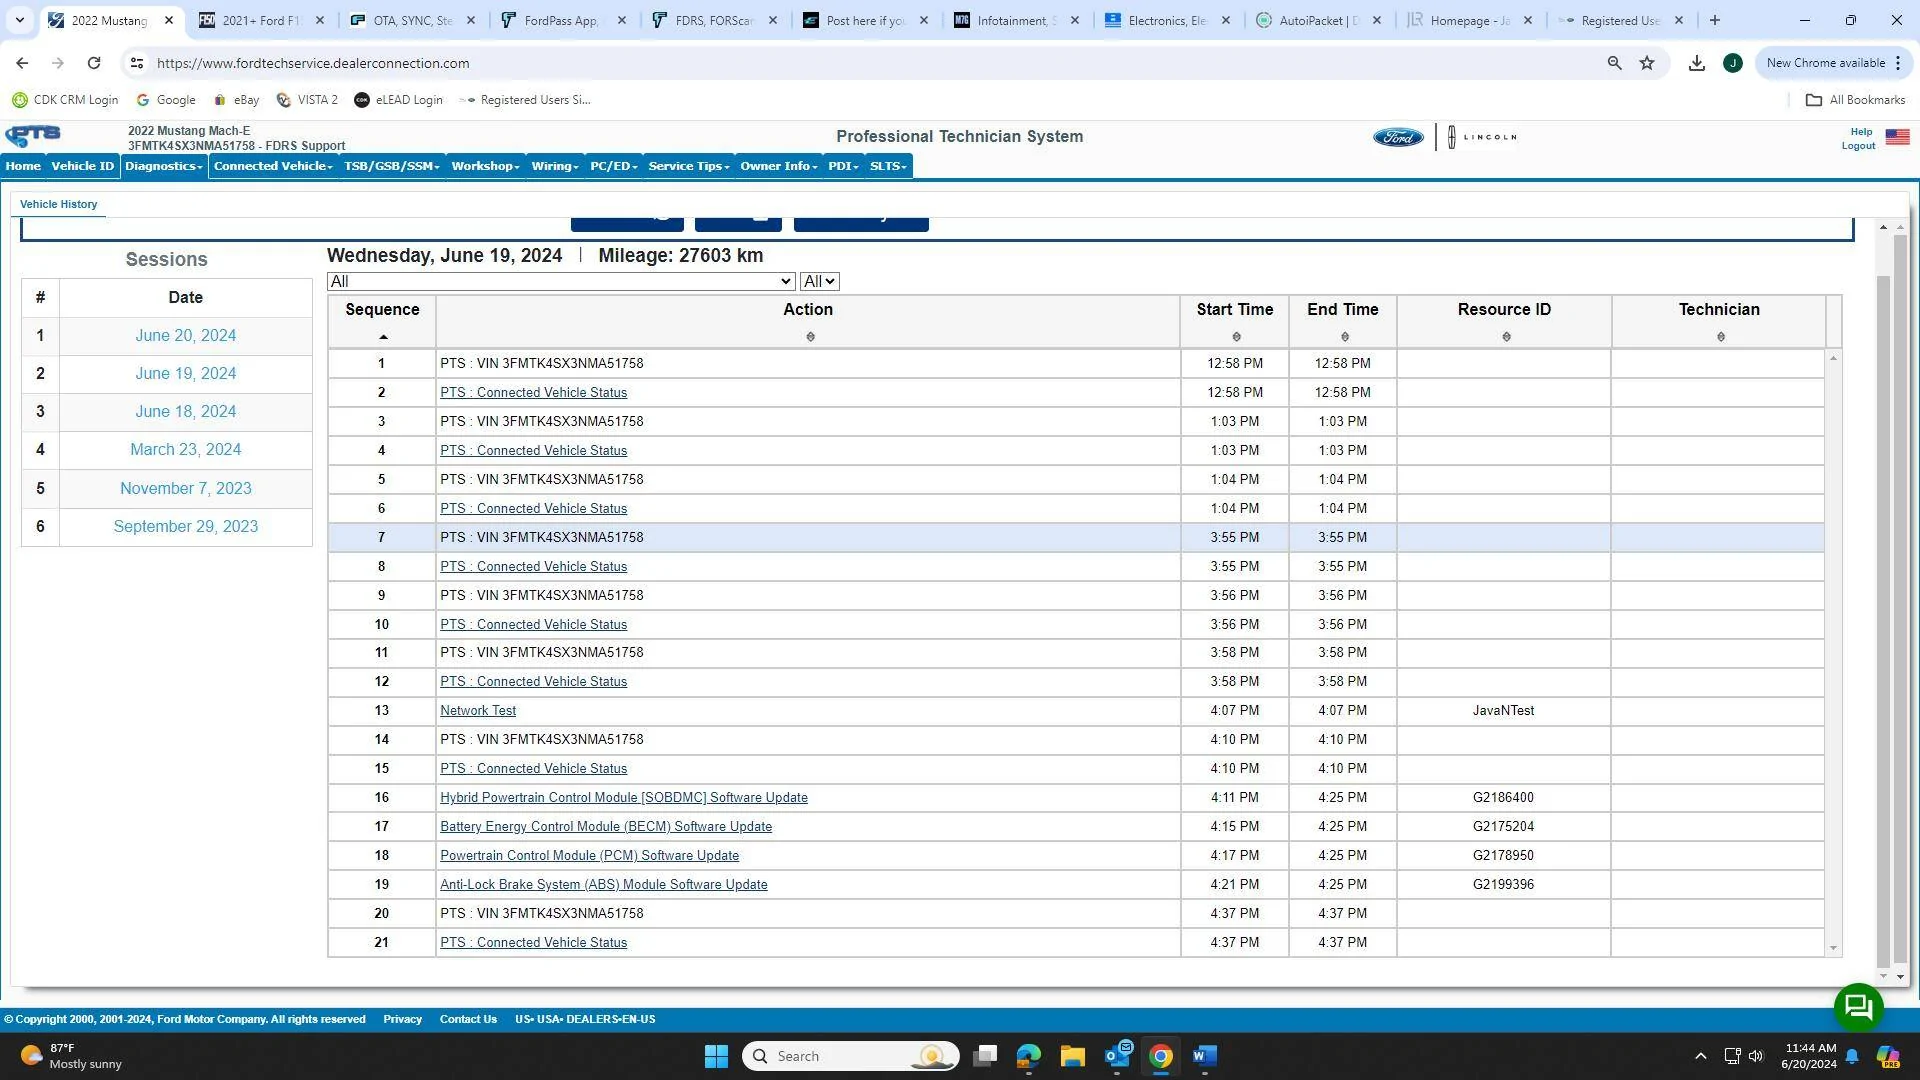This screenshot has width=1920, height=1080.
Task: Click the weather widget in taskbar
Action: [x=72, y=1056]
